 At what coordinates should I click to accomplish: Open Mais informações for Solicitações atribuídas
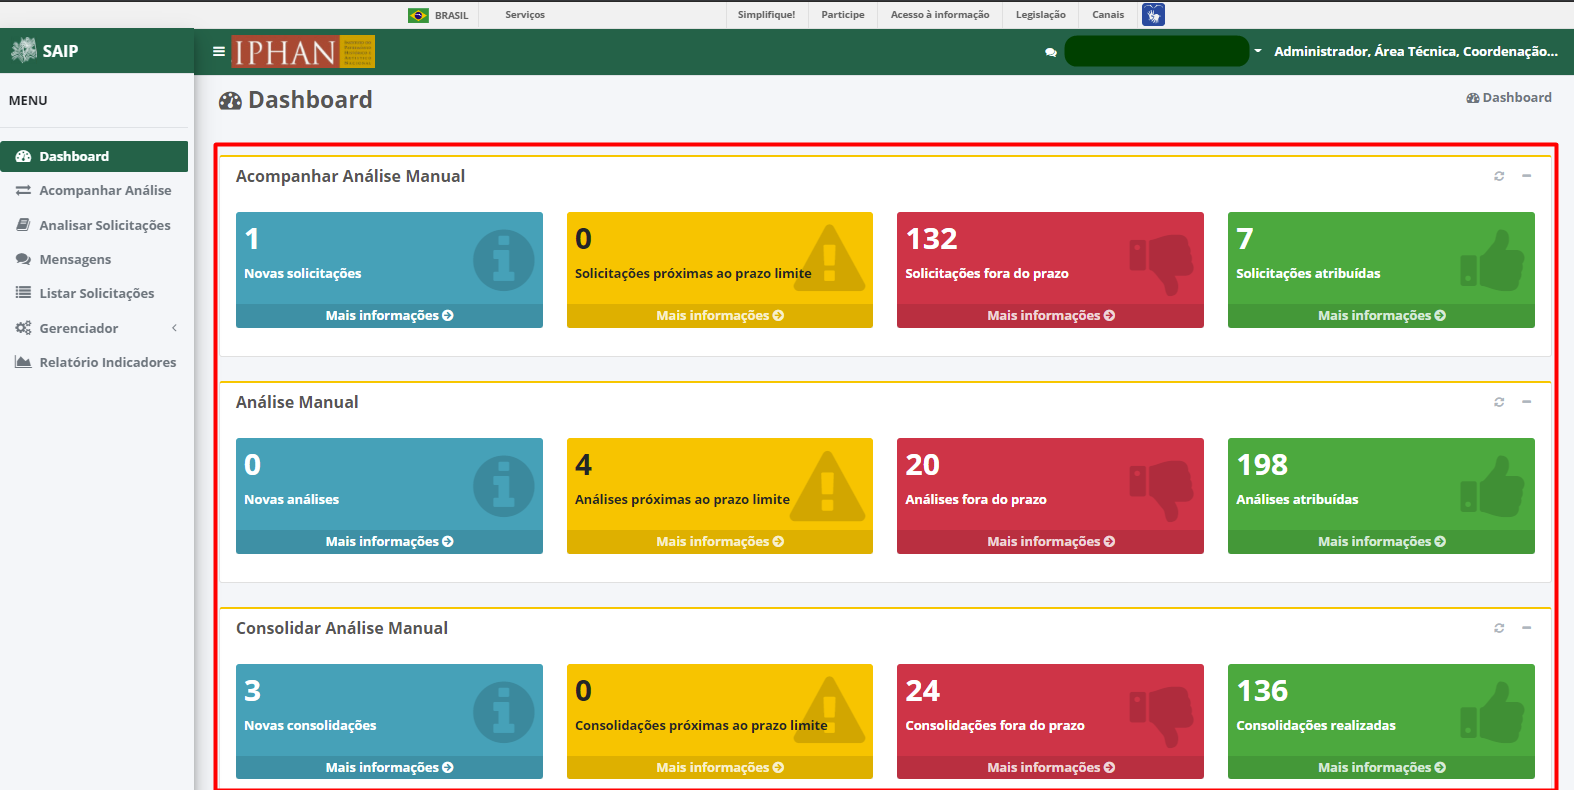[x=1381, y=316]
